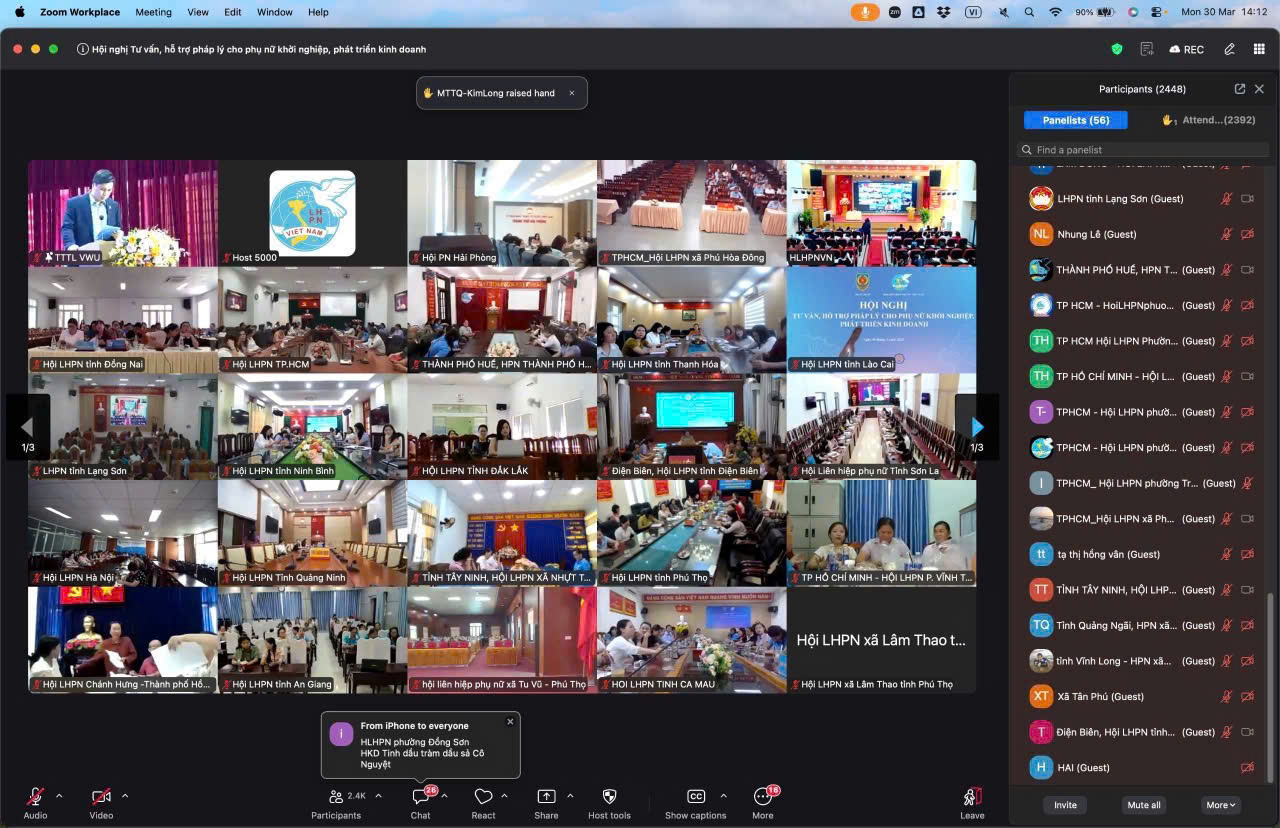Click the React heart icon
1280x828 pixels.
[x=483, y=797]
